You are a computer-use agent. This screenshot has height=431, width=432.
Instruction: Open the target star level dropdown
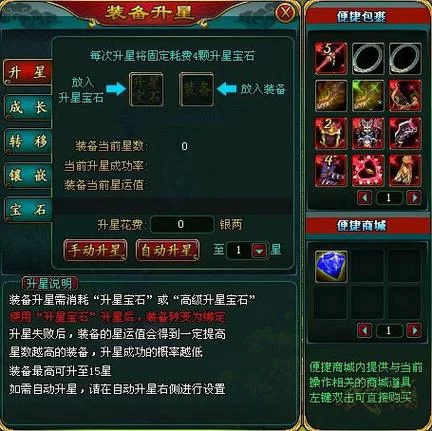pos(259,250)
